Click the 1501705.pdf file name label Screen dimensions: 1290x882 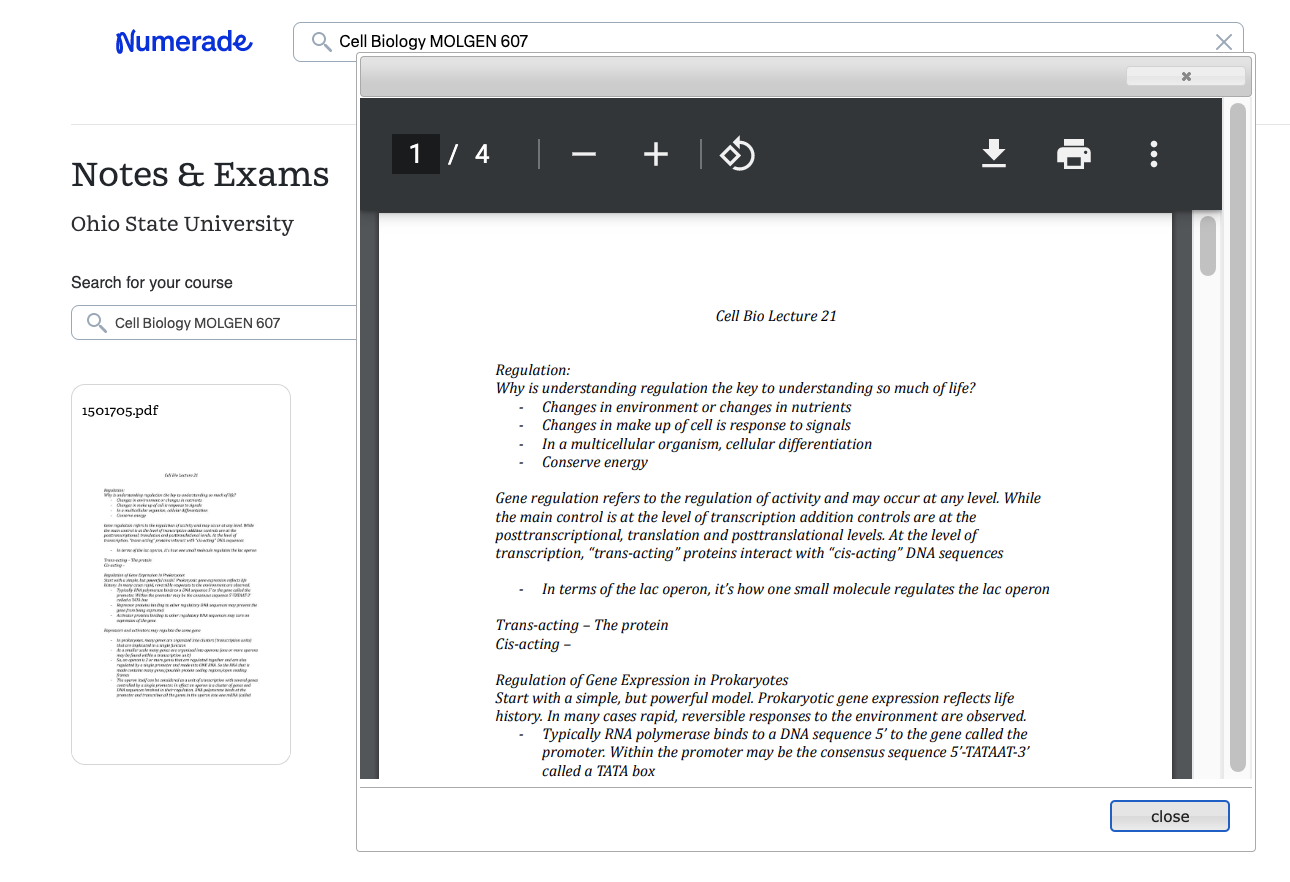(120, 410)
